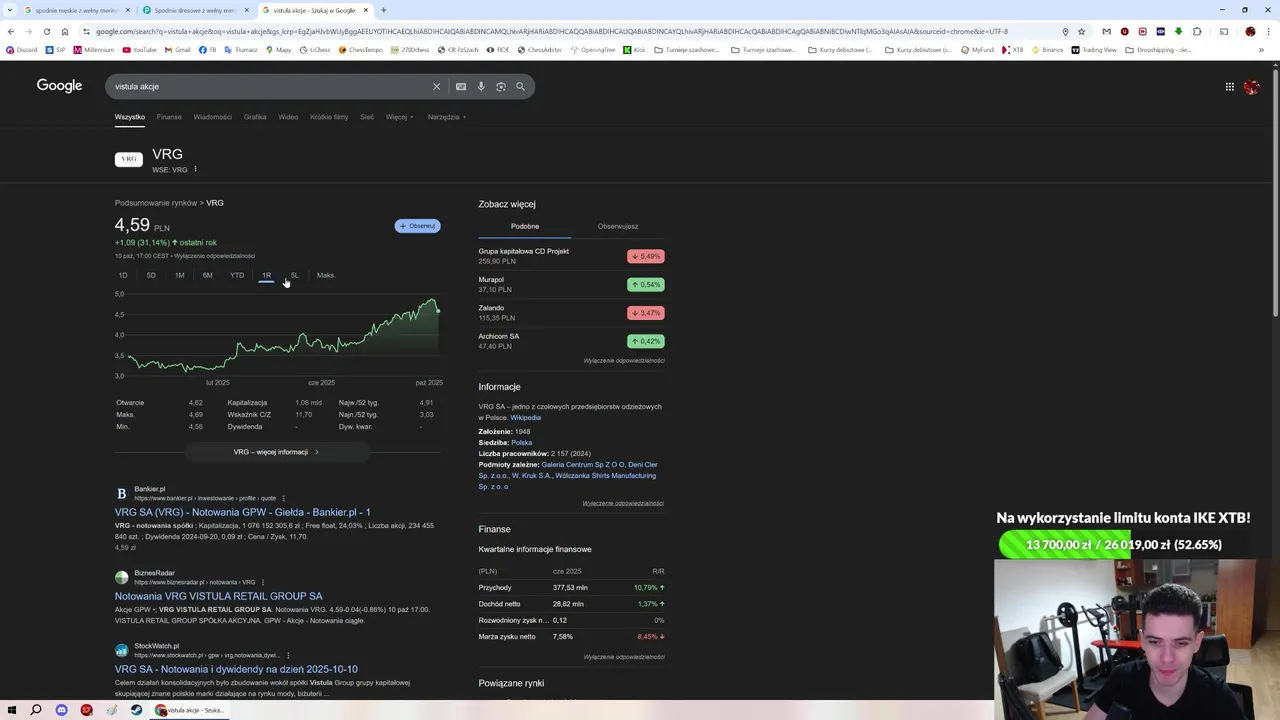Image resolution: width=1280 pixels, height=720 pixels.
Task: Open the on-screen keyboard input tool icon
Action: (x=461, y=87)
